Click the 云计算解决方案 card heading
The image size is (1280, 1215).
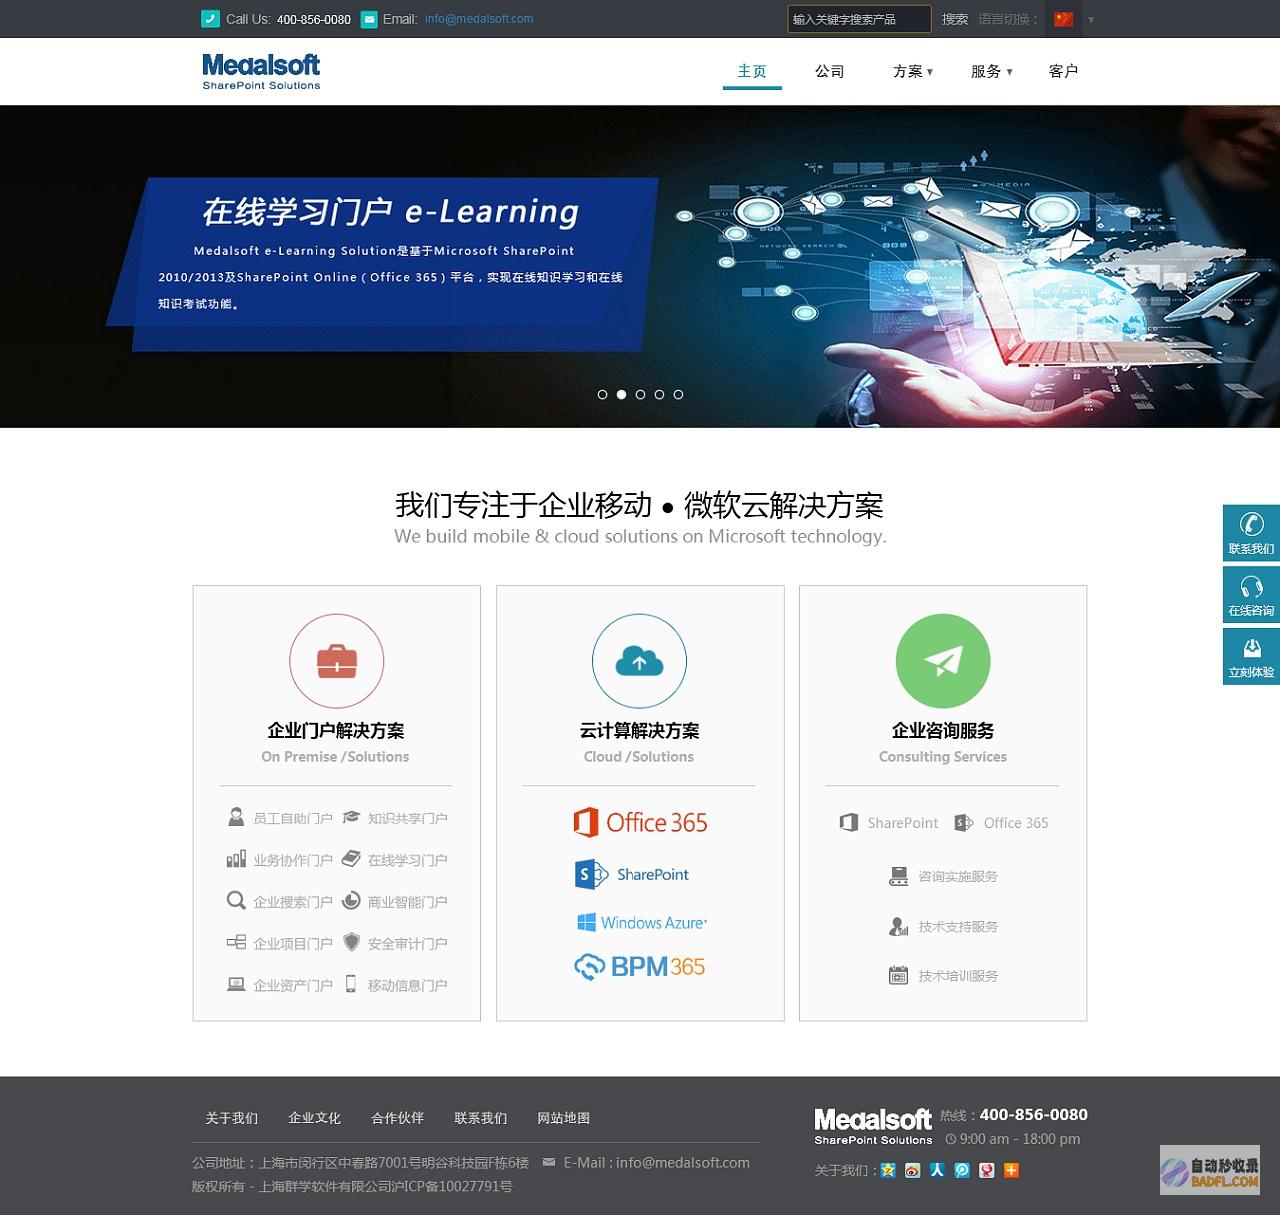(639, 731)
